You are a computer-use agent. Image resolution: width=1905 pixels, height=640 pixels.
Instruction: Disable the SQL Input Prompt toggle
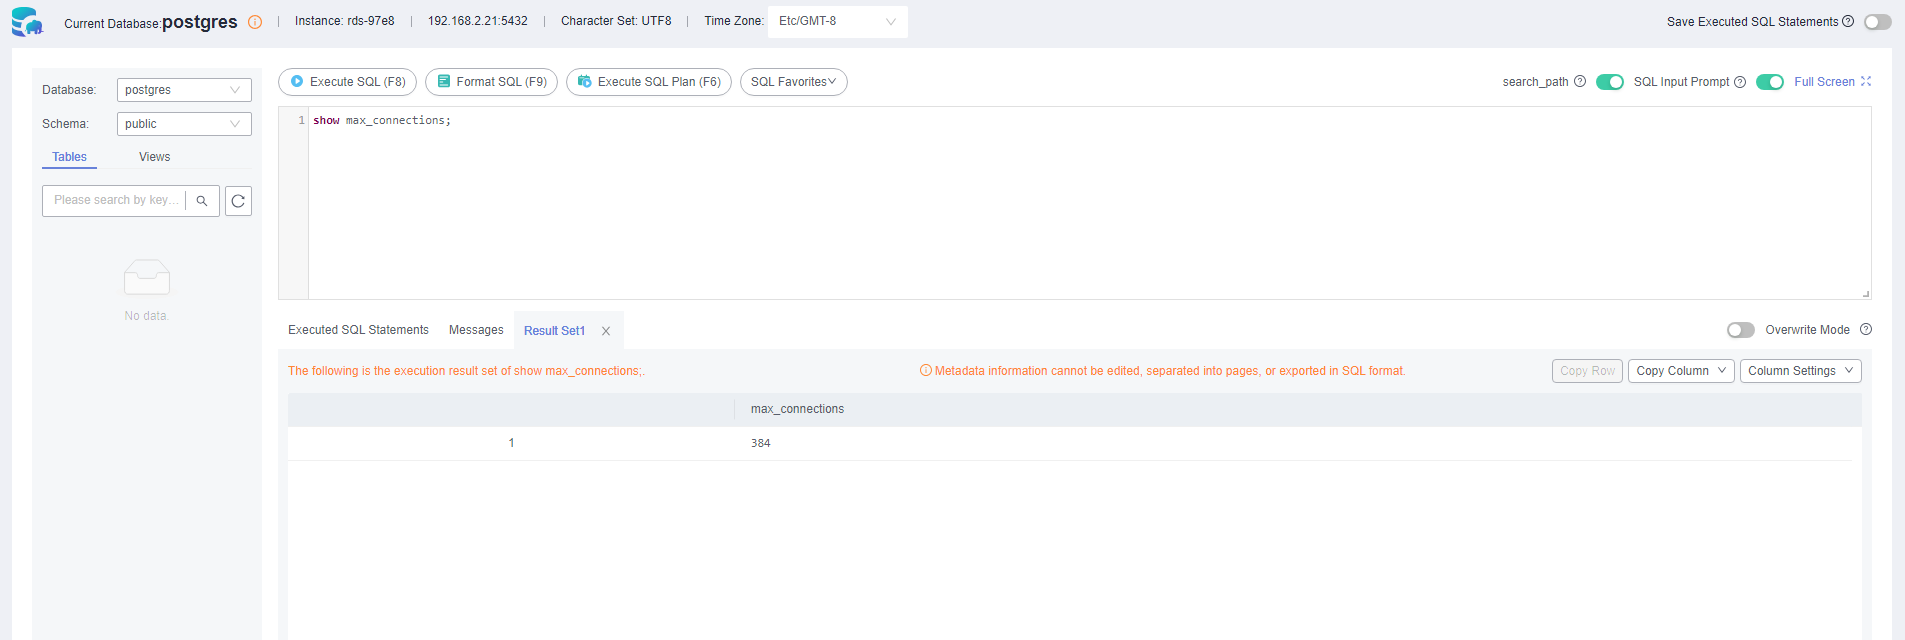pos(1770,82)
